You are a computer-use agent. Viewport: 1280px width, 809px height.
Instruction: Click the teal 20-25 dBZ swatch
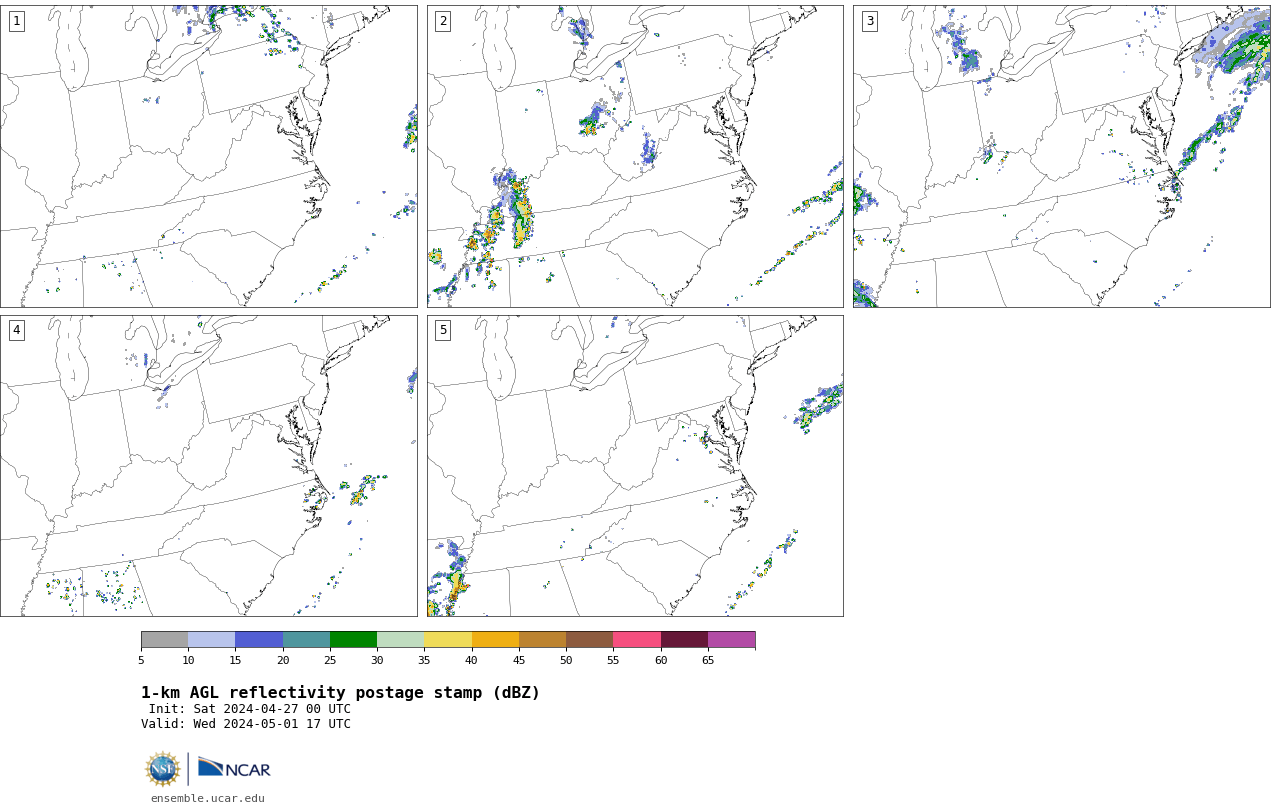[306, 640]
